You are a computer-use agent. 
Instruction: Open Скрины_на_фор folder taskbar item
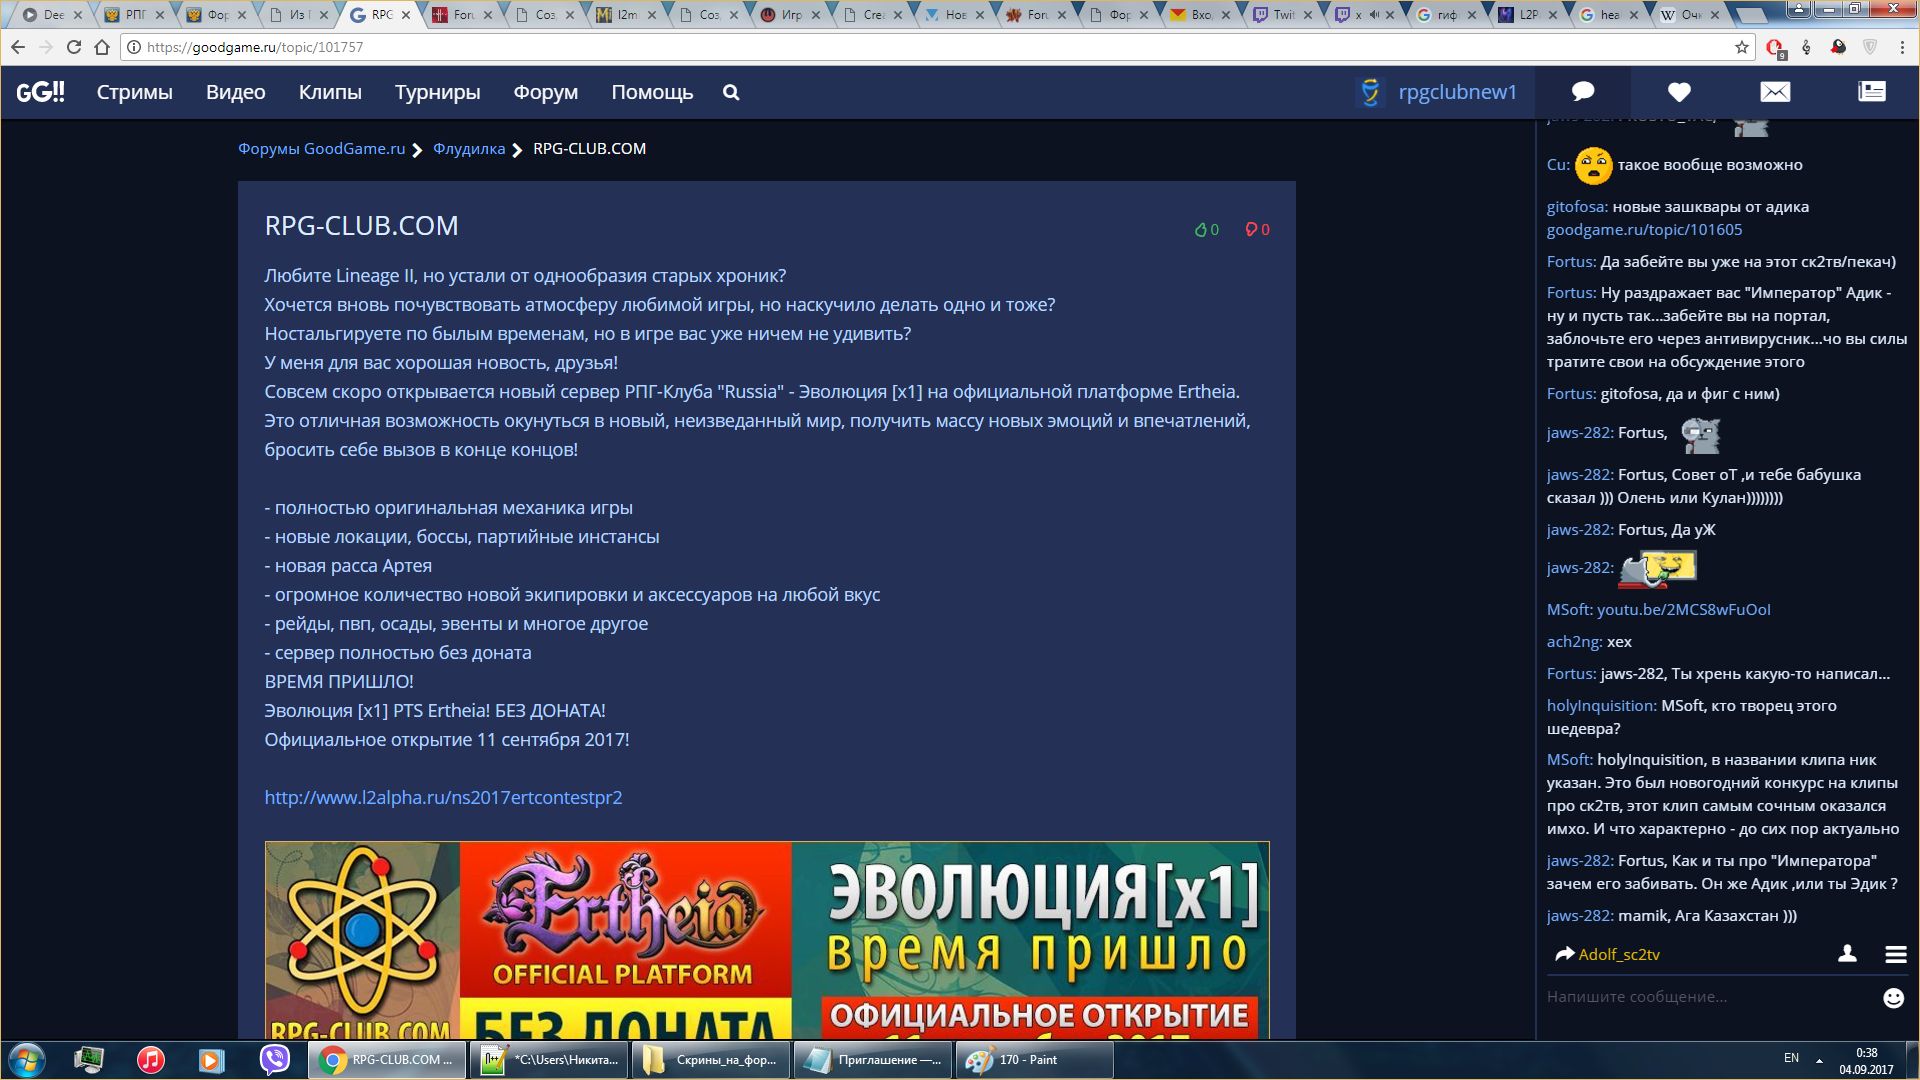(x=711, y=1060)
